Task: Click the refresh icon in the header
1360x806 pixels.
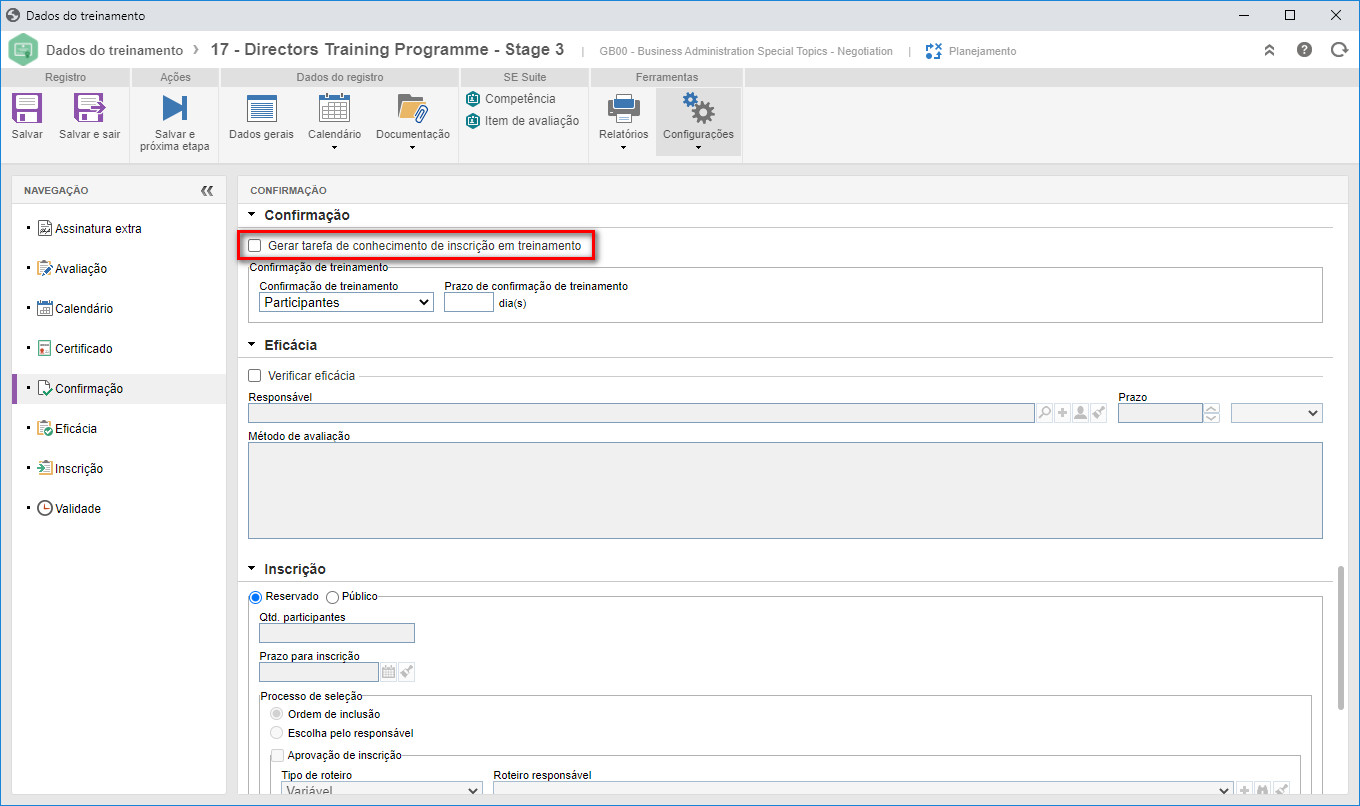Action: tap(1338, 49)
